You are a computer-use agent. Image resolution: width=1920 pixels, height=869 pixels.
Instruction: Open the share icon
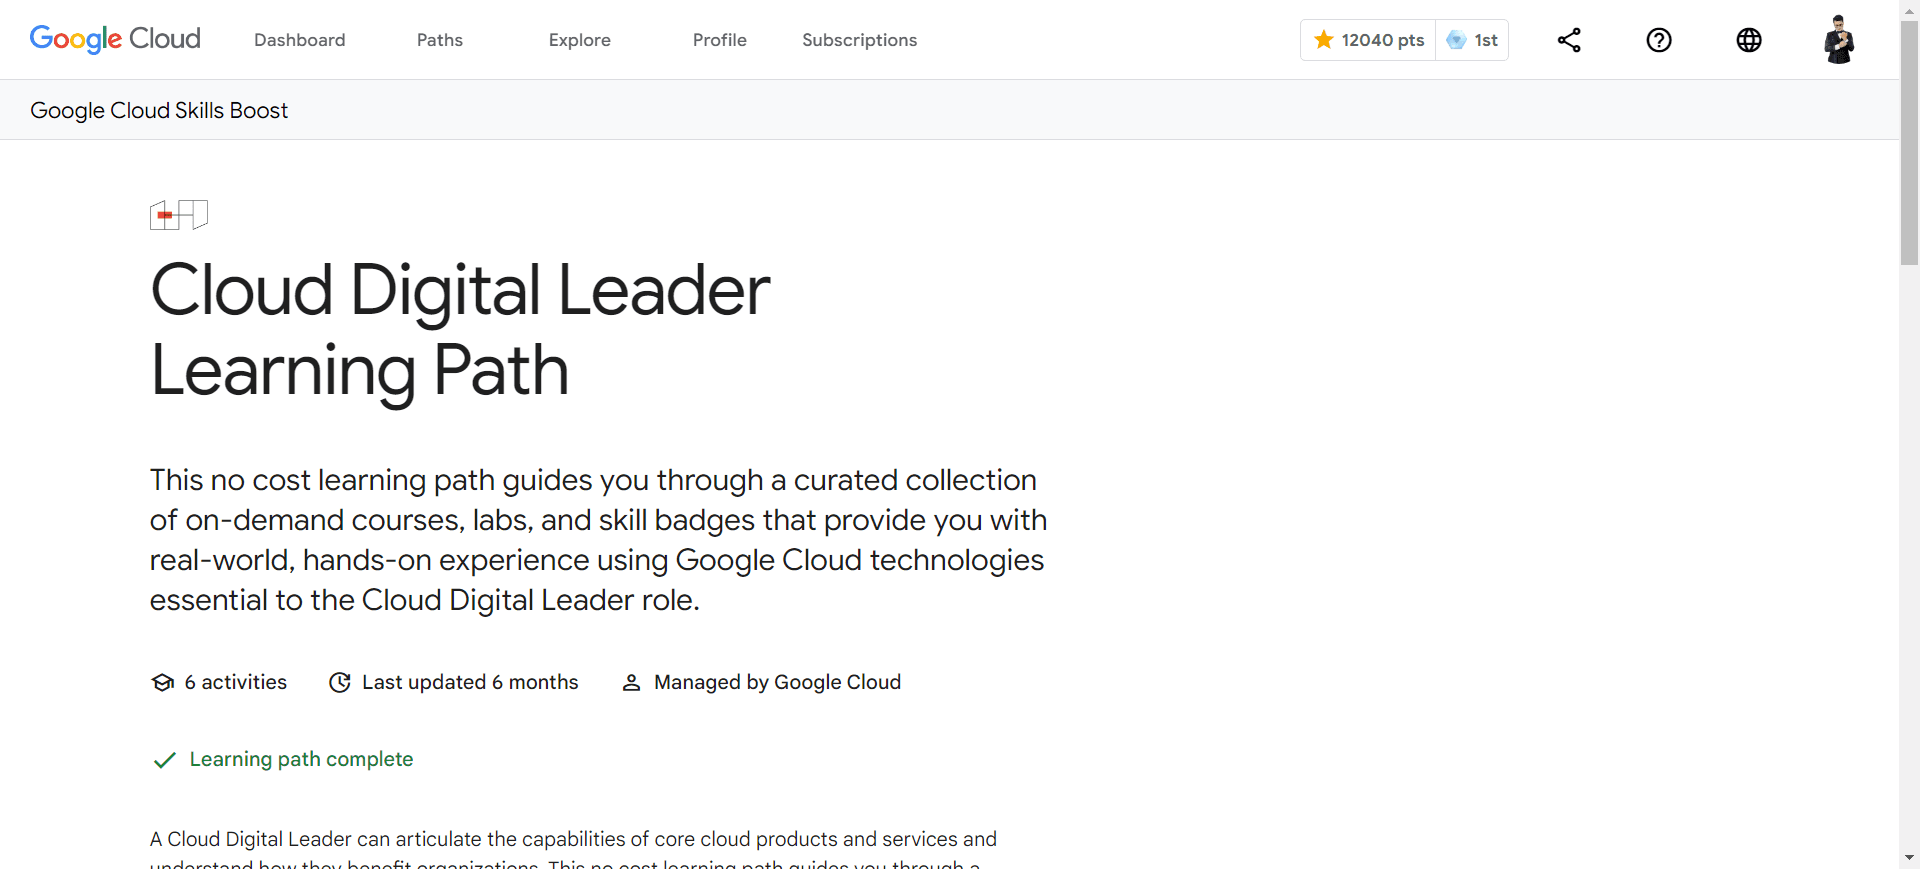(1569, 40)
